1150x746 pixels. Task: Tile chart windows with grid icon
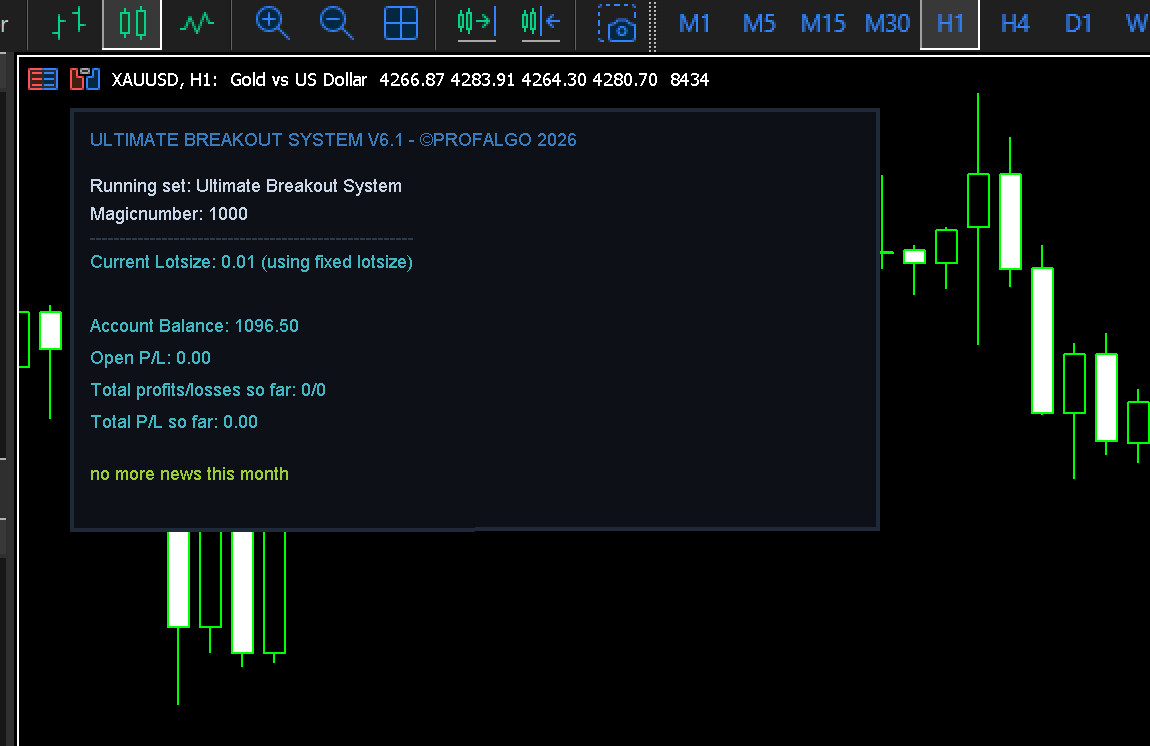[401, 23]
